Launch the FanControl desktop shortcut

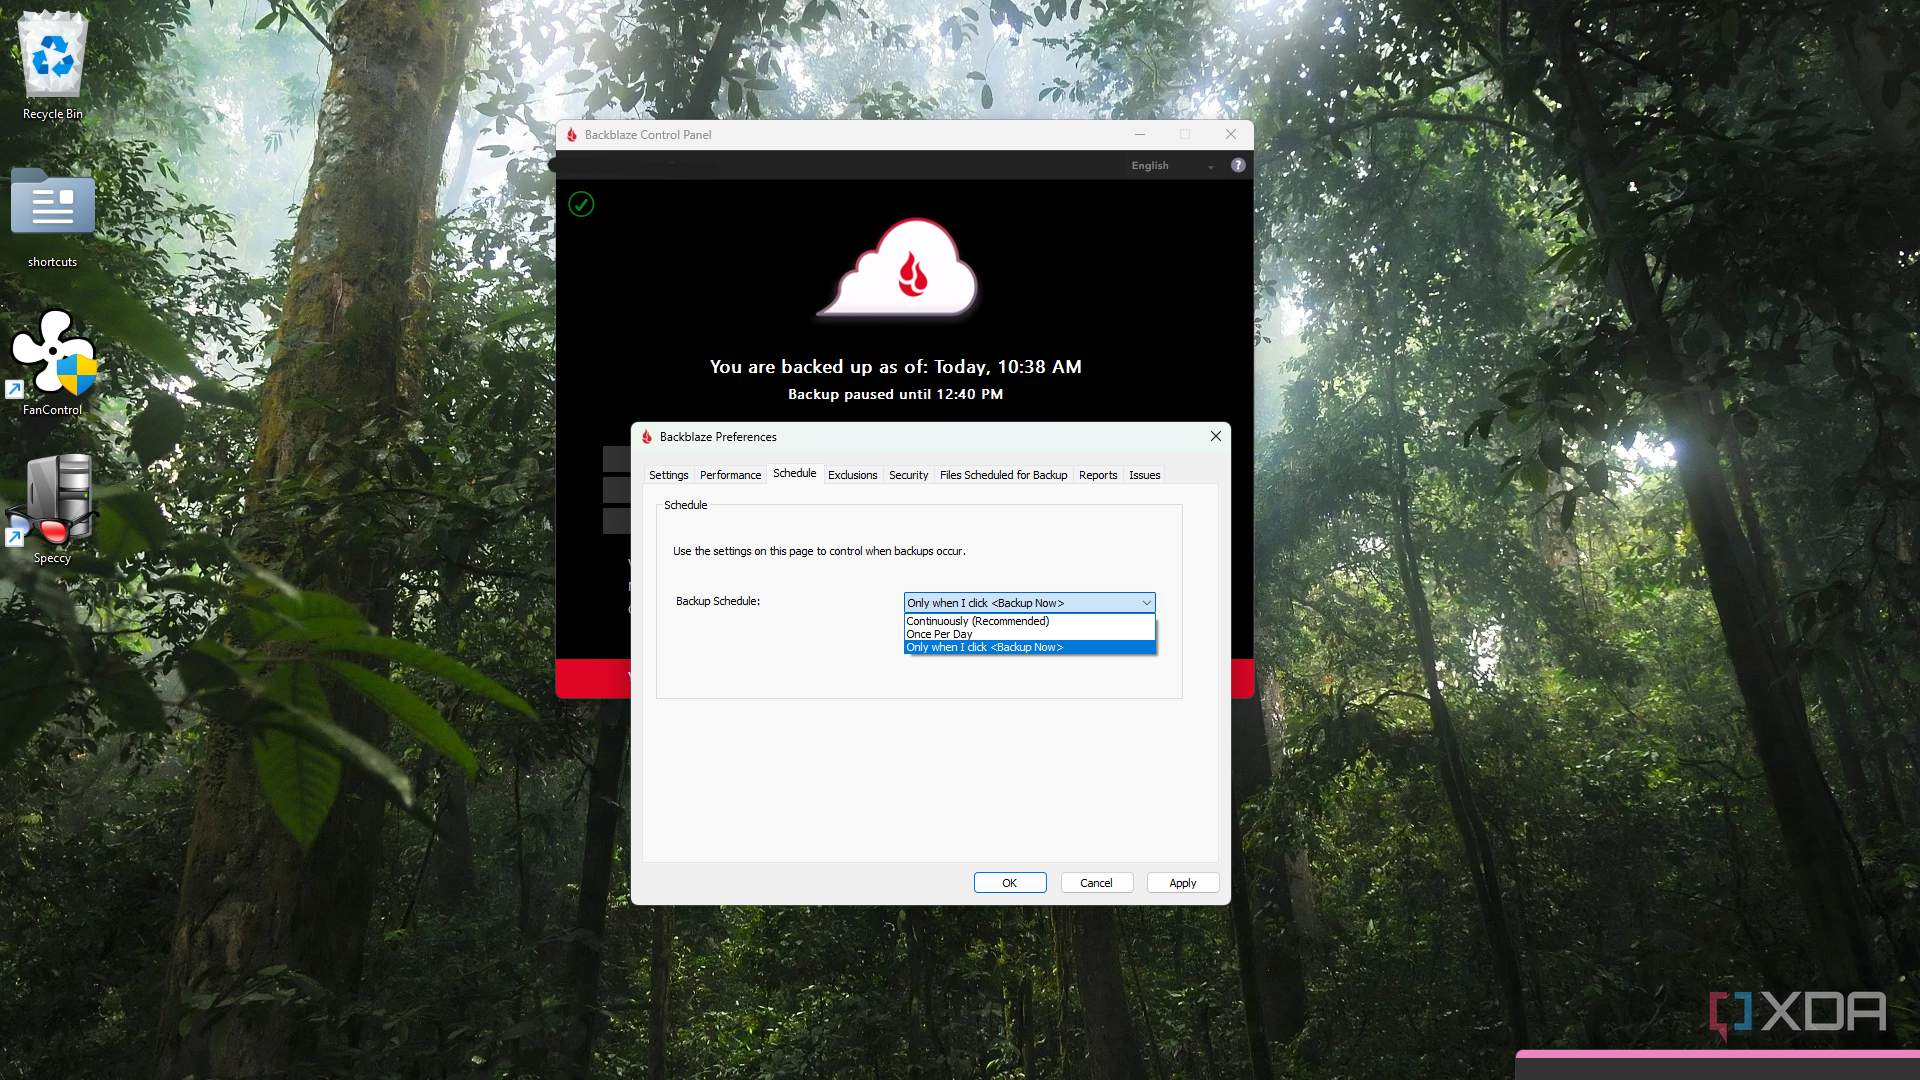(x=52, y=362)
